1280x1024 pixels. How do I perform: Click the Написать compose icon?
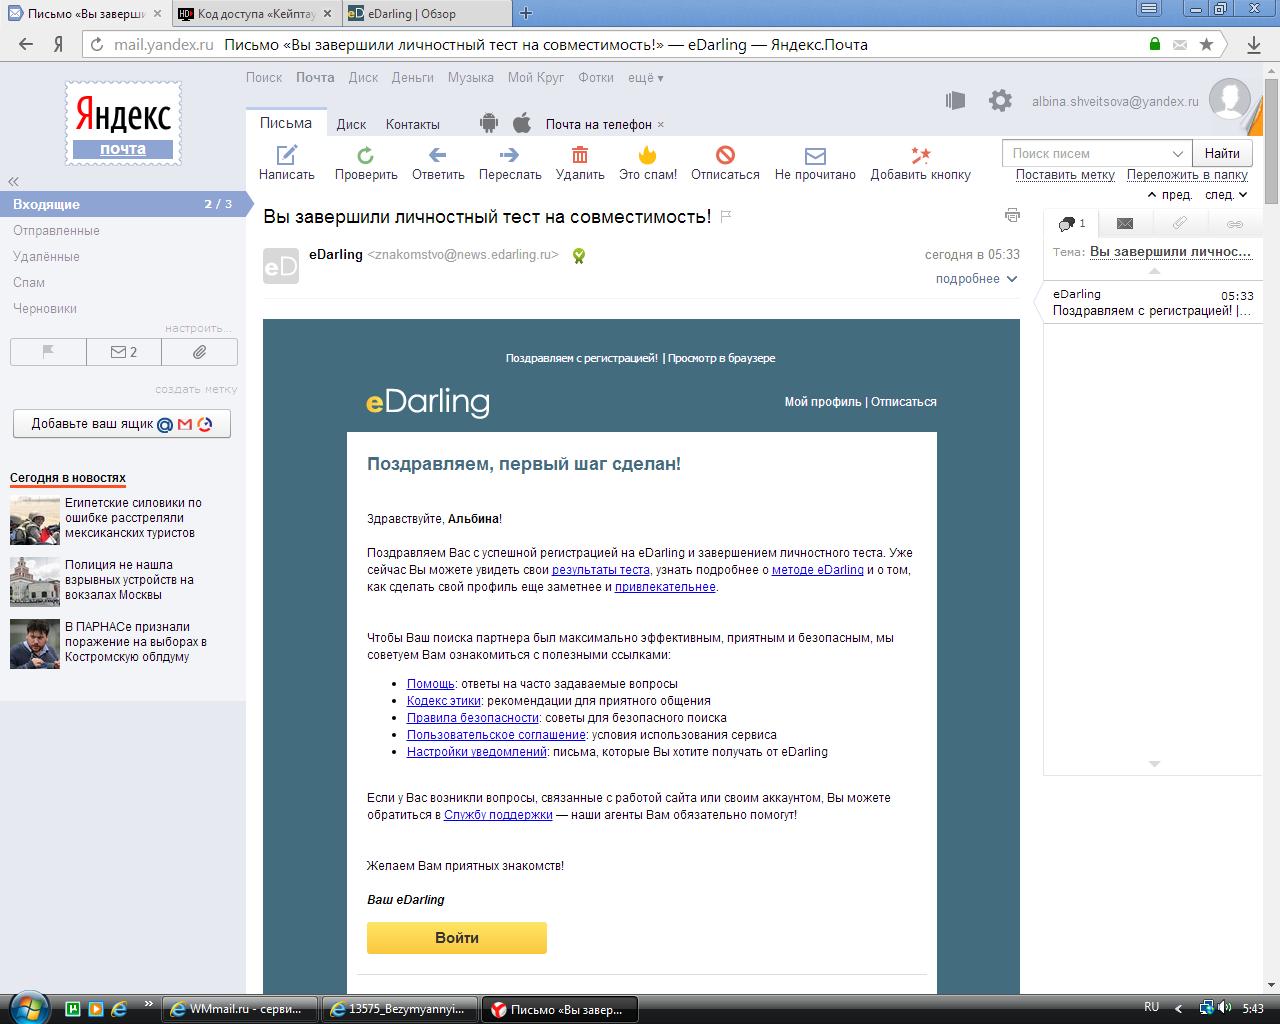[x=287, y=154]
